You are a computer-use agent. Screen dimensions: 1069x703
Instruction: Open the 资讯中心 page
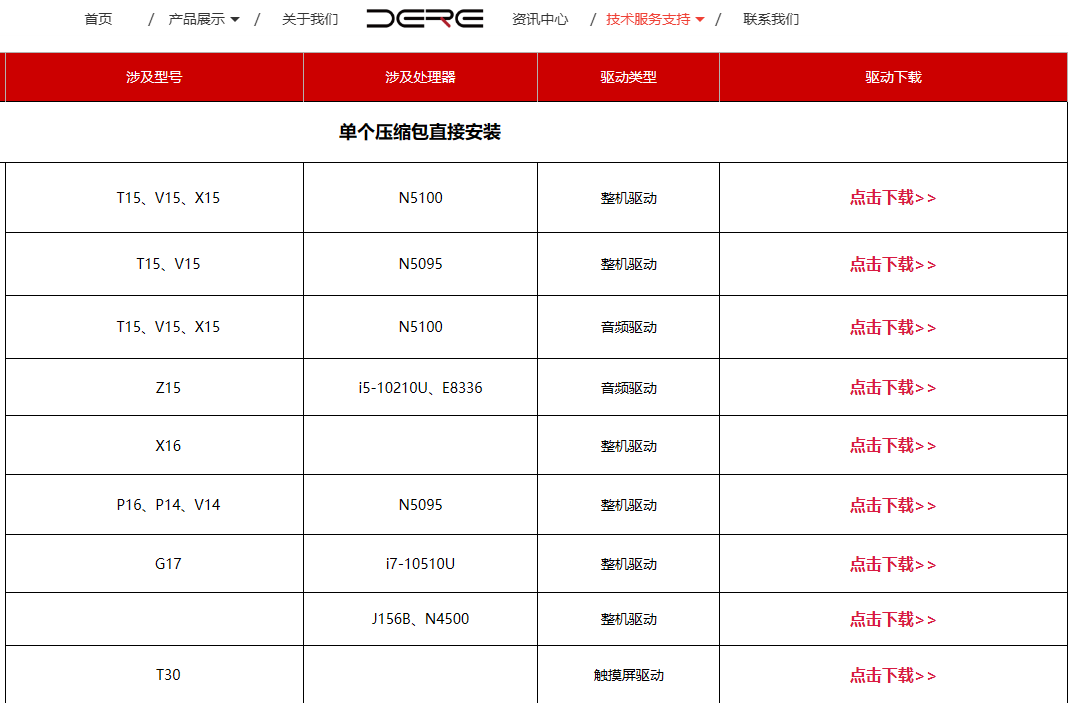539,18
